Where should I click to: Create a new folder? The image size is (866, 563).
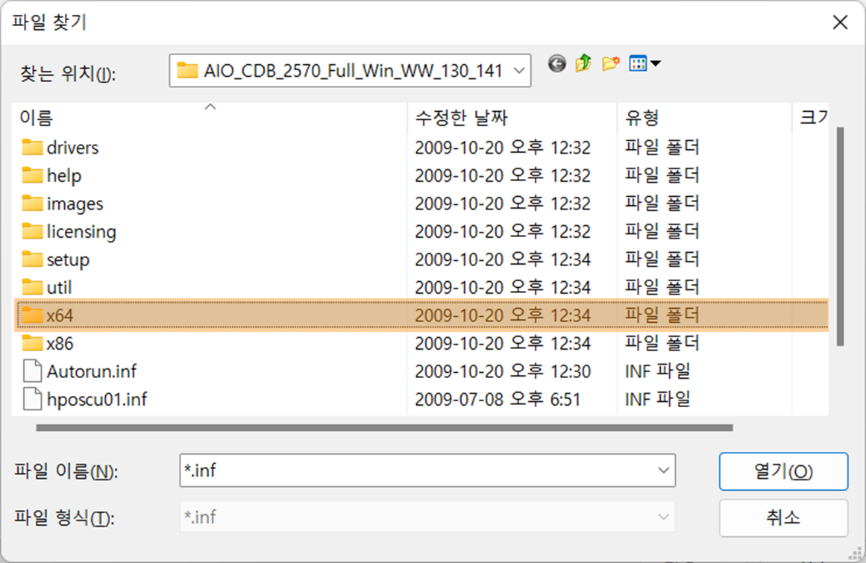coord(610,64)
